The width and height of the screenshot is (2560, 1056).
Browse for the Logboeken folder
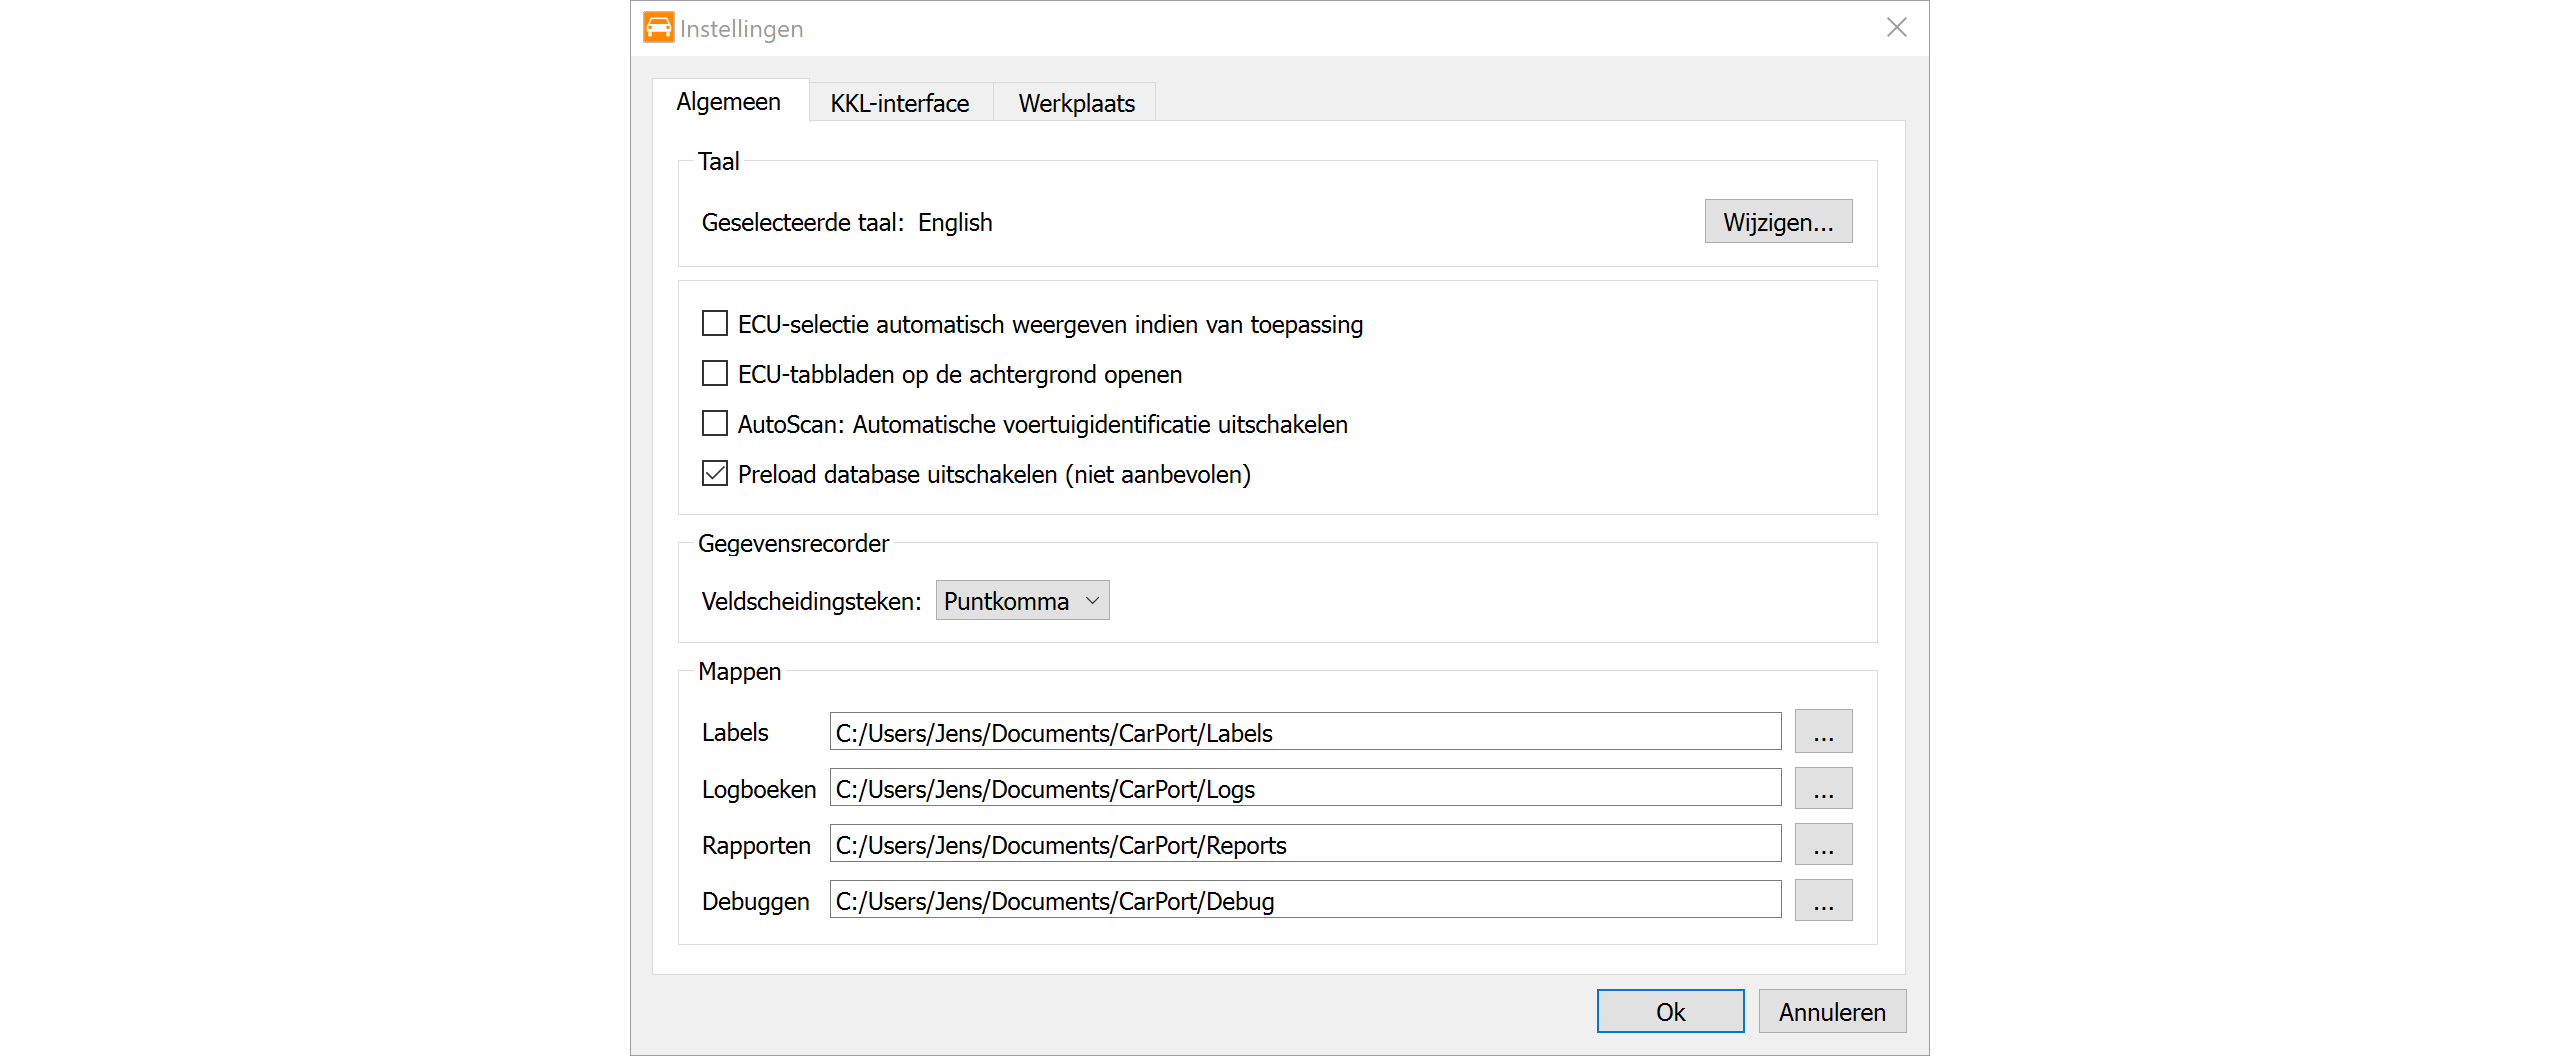(1822, 788)
